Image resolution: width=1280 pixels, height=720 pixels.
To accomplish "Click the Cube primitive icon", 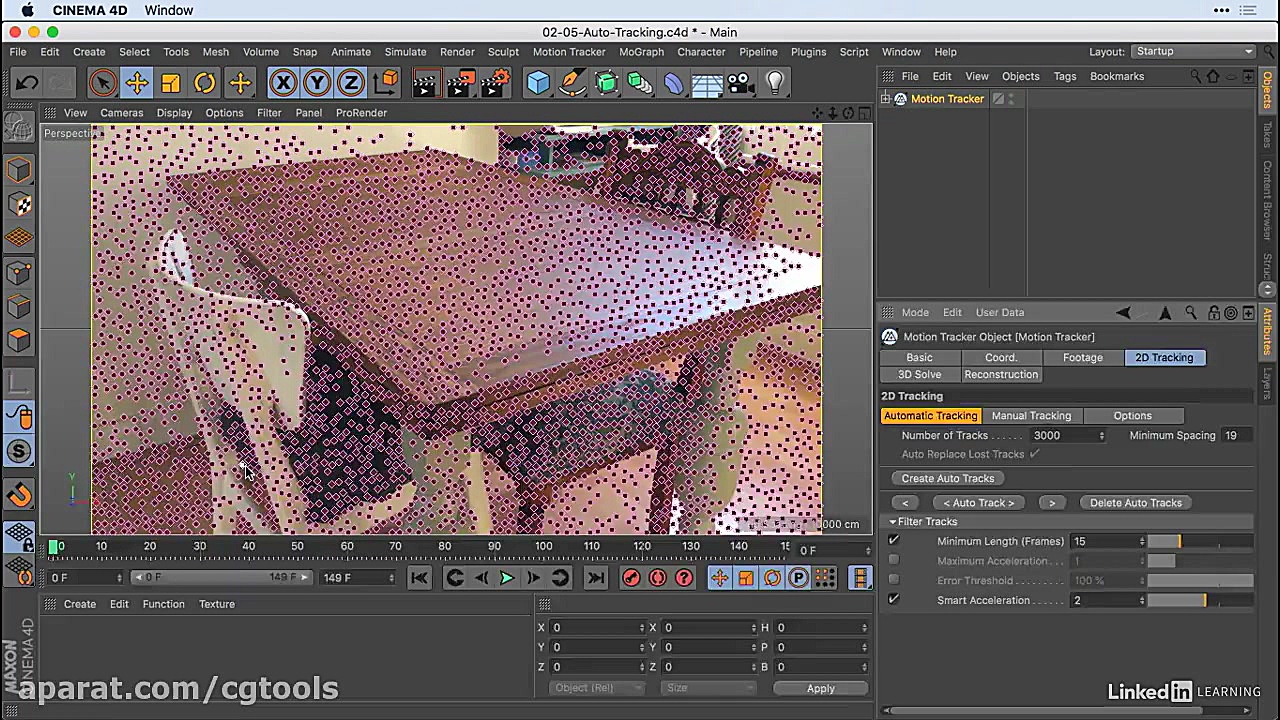I will click(538, 83).
